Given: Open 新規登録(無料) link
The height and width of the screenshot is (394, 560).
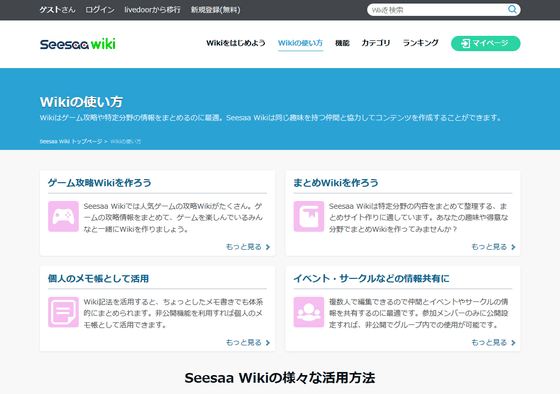Looking at the screenshot, I should [x=215, y=10].
